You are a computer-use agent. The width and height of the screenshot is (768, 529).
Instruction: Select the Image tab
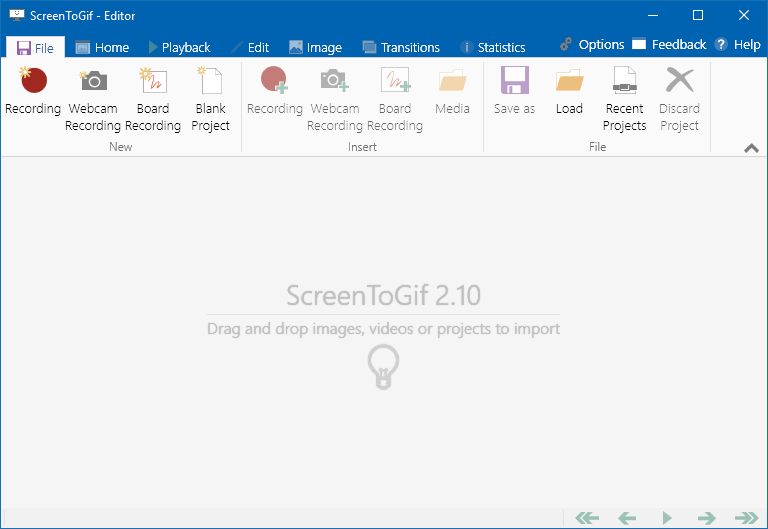coord(315,48)
